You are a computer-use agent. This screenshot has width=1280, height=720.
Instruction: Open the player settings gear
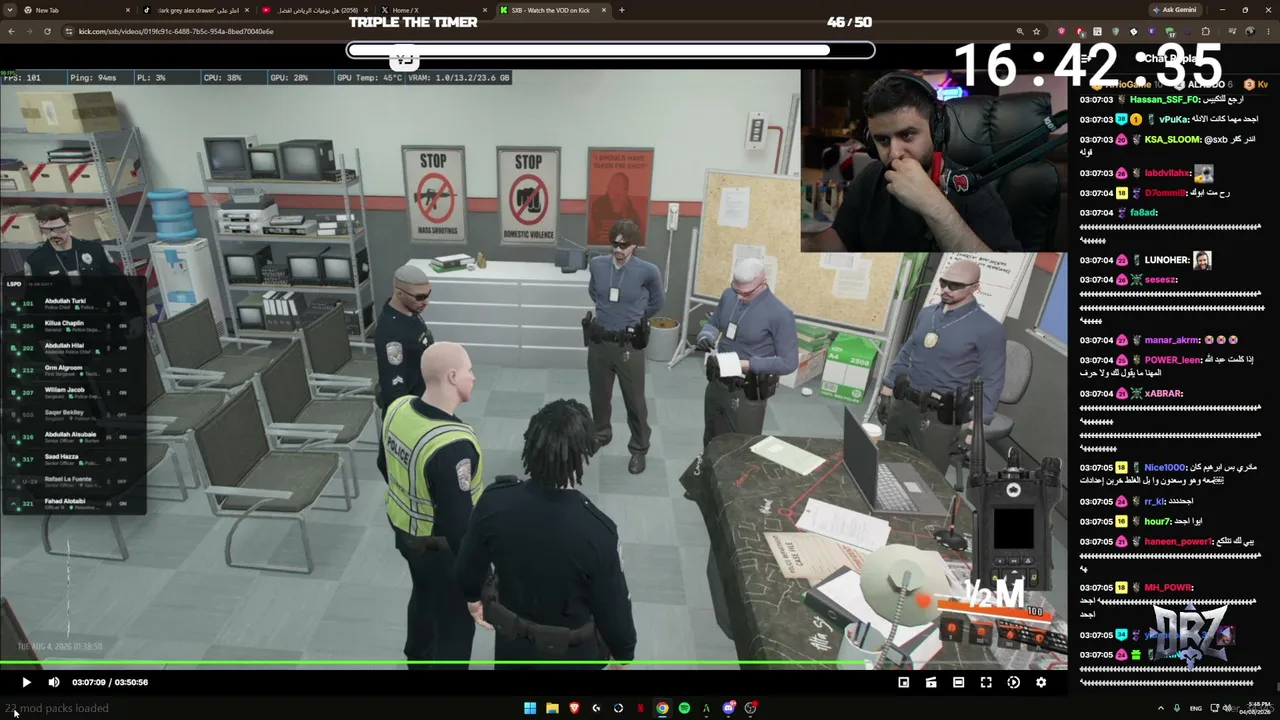point(1041,682)
